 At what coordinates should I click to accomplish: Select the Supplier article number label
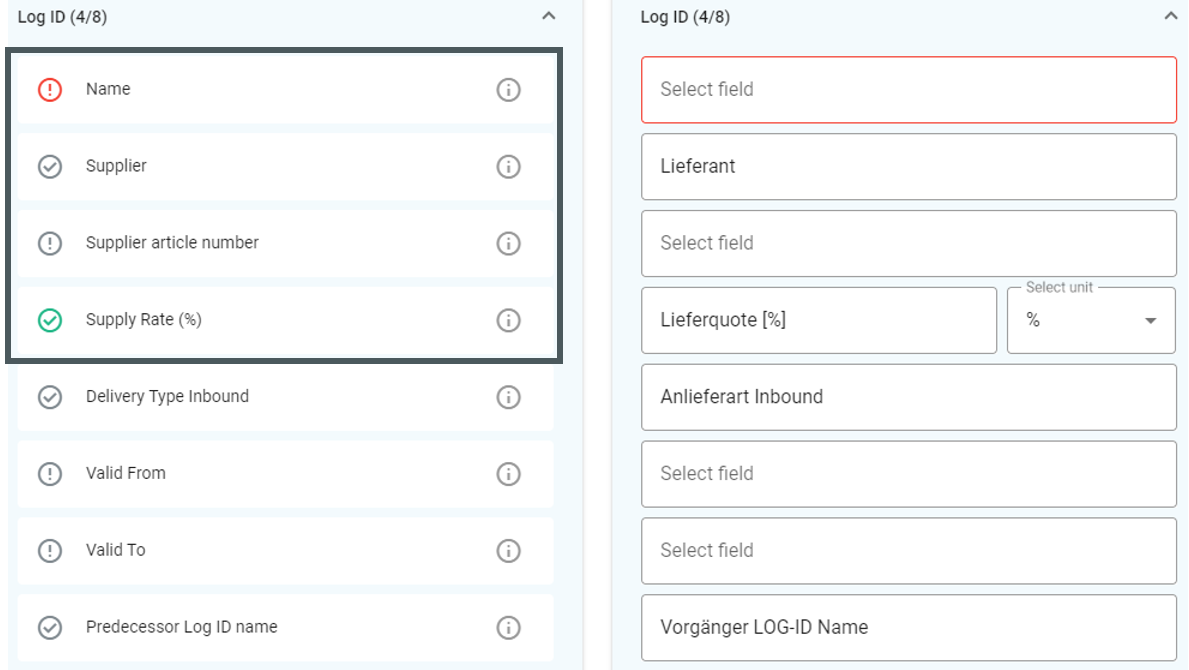[x=172, y=243]
